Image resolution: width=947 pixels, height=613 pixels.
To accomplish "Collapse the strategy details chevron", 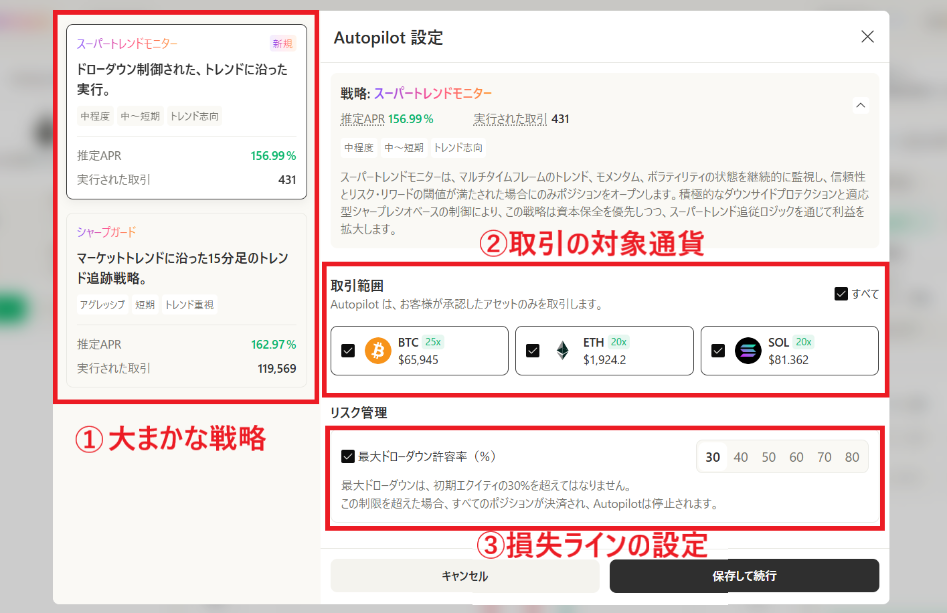I will click(860, 105).
